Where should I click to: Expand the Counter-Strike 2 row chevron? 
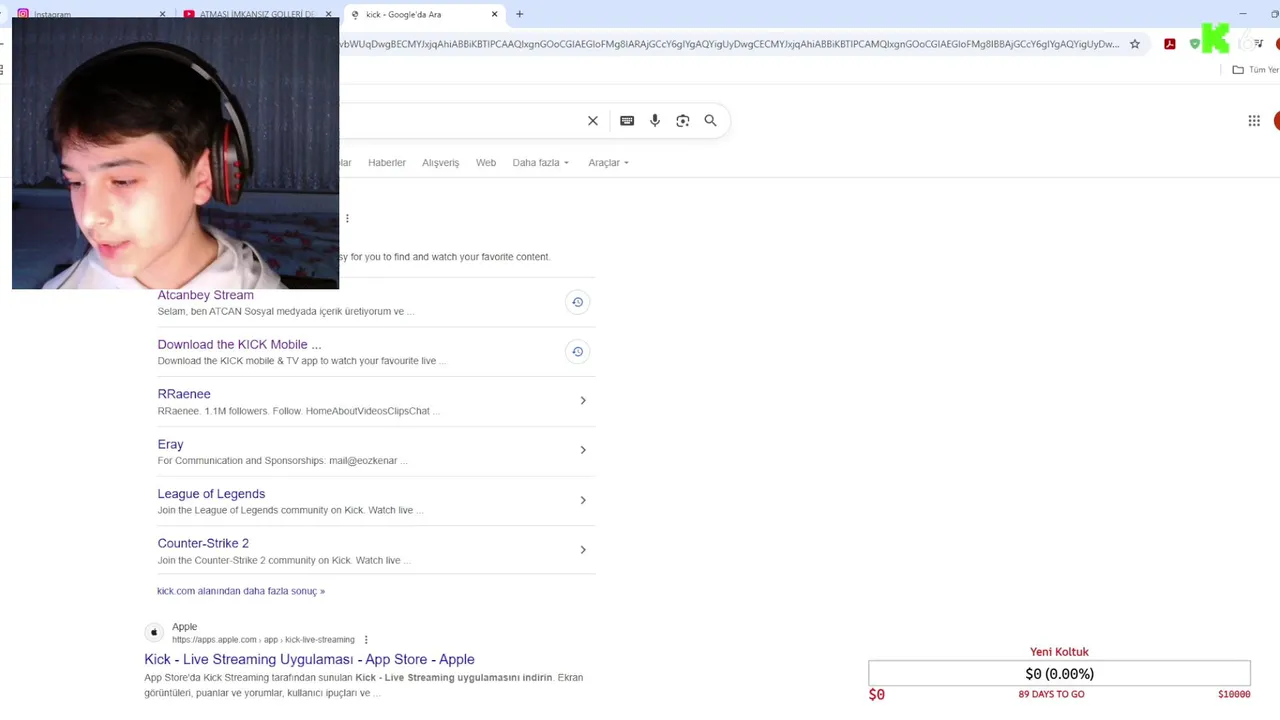point(583,549)
